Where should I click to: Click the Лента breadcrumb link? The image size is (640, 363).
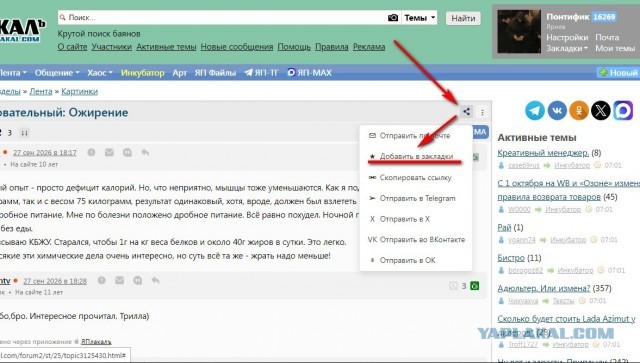point(41,91)
